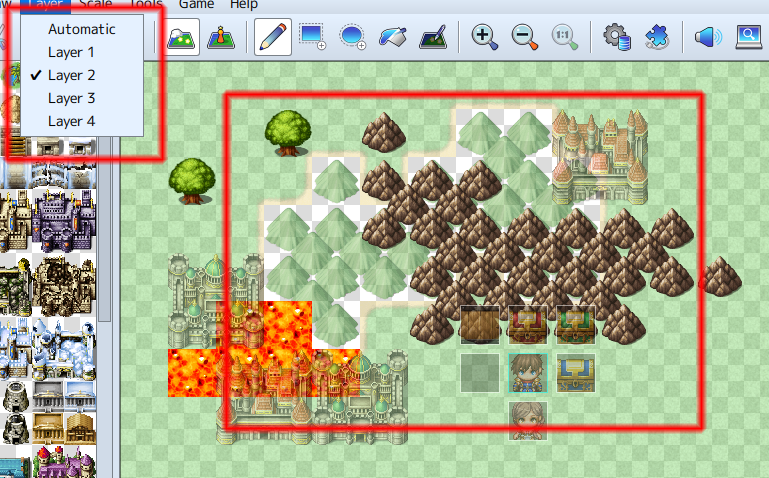Click the green treasure chest on map
The height and width of the screenshot is (478, 769).
pos(575,325)
